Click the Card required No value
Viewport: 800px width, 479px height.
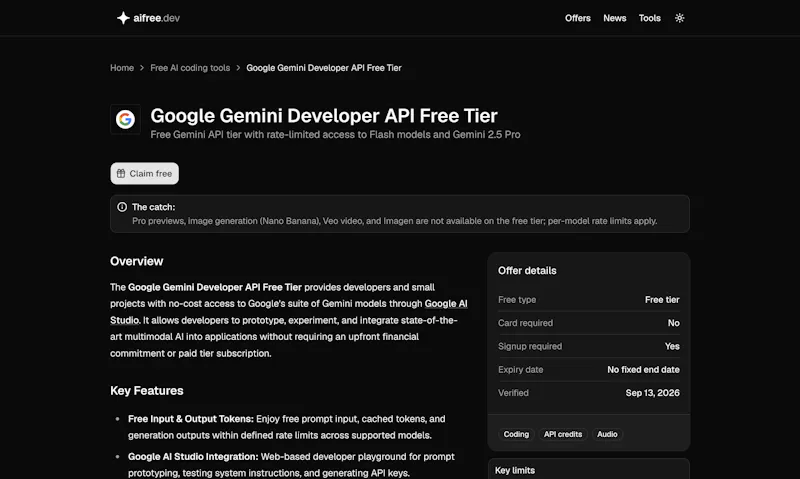click(673, 323)
